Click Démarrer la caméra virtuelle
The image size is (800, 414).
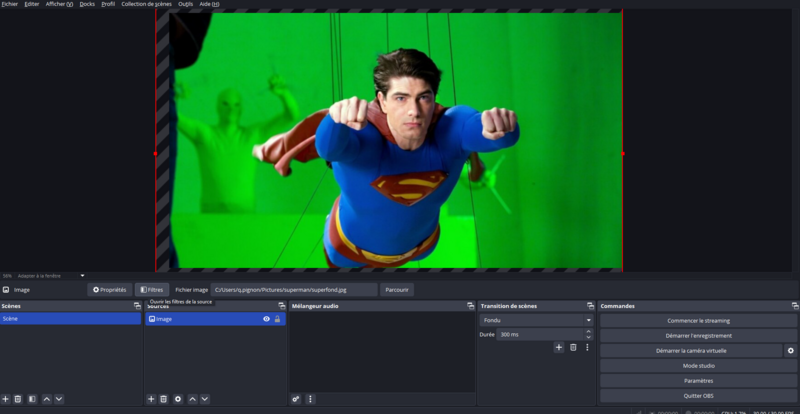[x=691, y=351]
